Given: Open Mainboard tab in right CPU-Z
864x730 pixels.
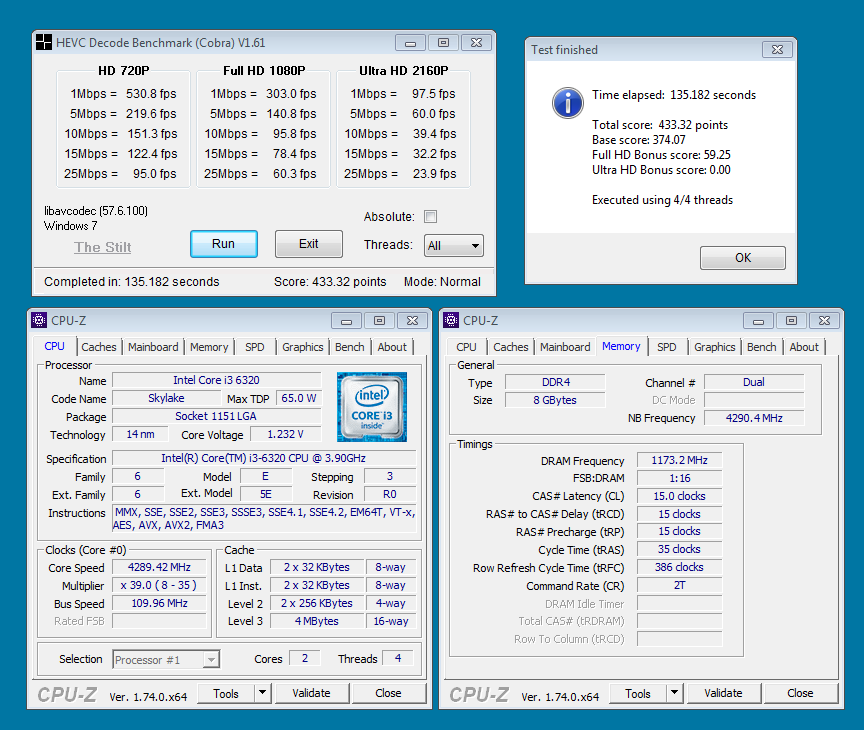Looking at the screenshot, I should [565, 347].
